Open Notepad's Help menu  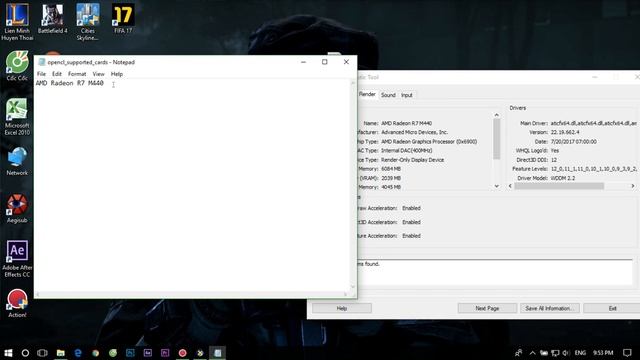[x=117, y=74]
